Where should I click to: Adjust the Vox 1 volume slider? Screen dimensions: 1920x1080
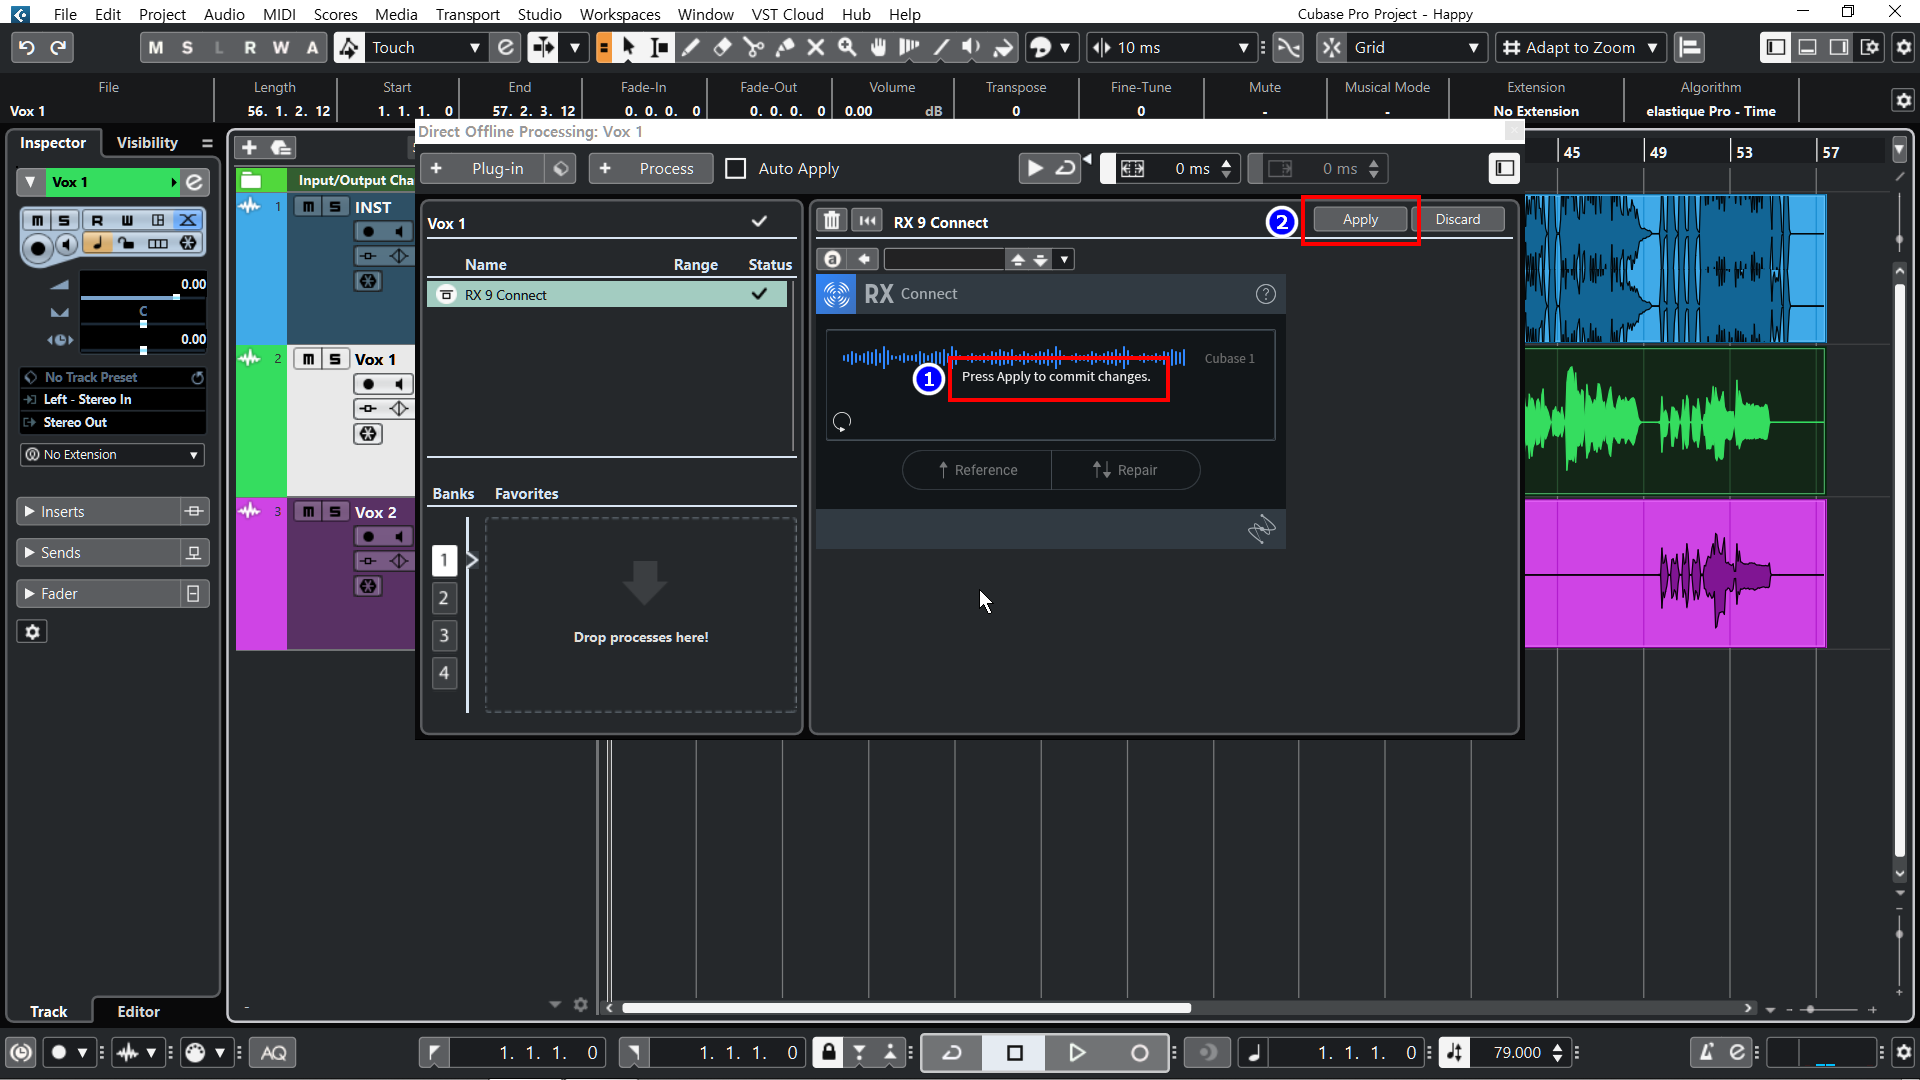pos(176,297)
